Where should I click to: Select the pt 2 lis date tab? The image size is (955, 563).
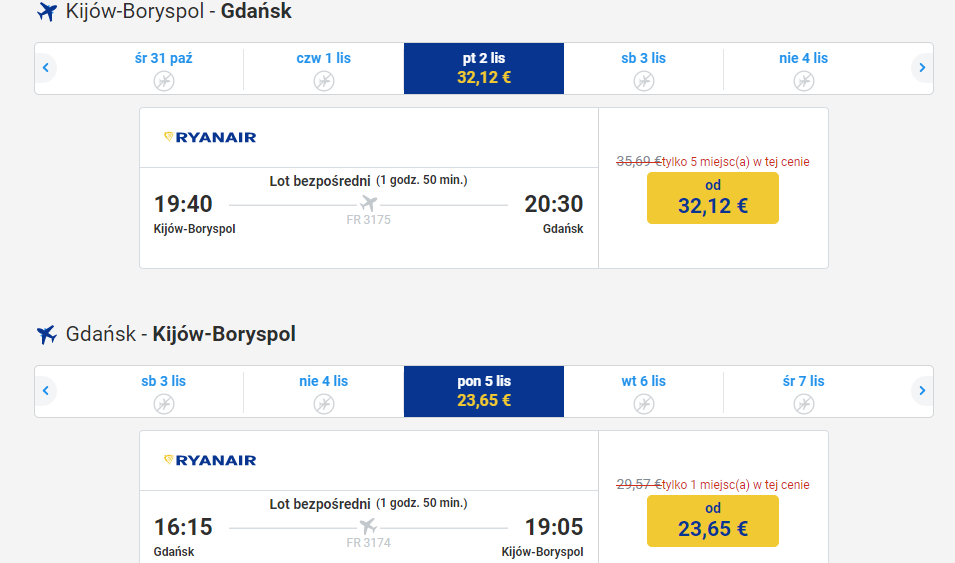484,68
